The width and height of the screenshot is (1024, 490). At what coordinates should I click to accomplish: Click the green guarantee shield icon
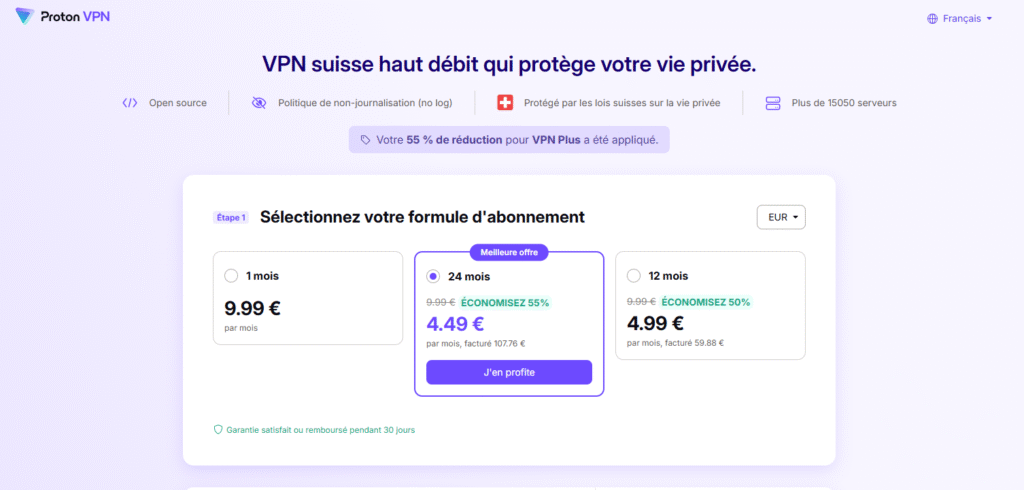pyautogui.click(x=218, y=430)
